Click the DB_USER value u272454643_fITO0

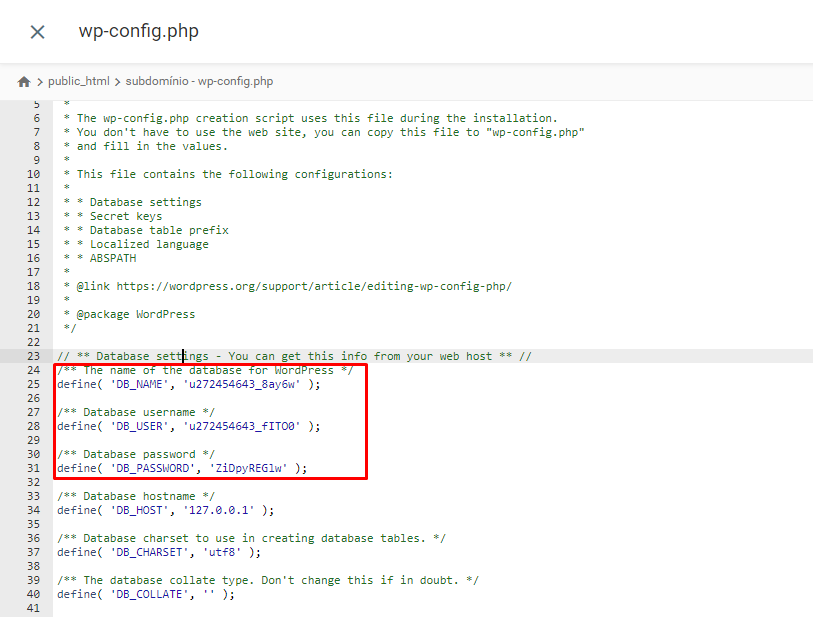(243, 426)
